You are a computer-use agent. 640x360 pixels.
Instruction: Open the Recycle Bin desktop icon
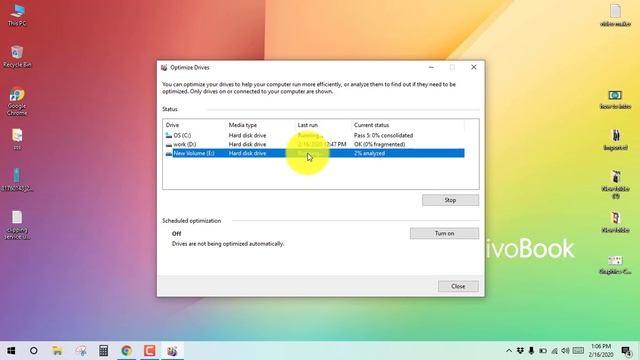(17, 56)
